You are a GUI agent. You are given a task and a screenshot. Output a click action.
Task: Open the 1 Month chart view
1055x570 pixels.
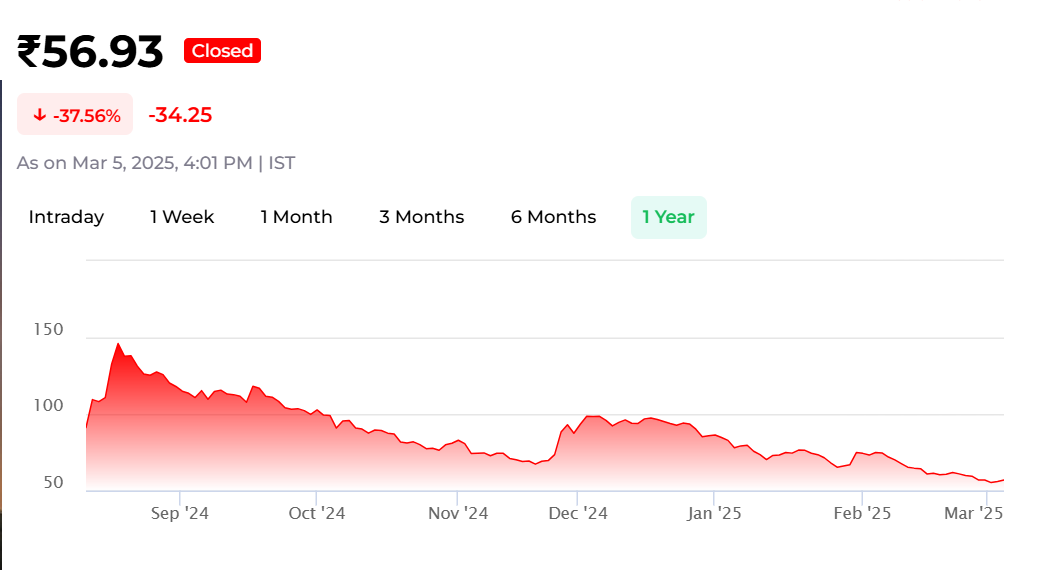coord(296,217)
